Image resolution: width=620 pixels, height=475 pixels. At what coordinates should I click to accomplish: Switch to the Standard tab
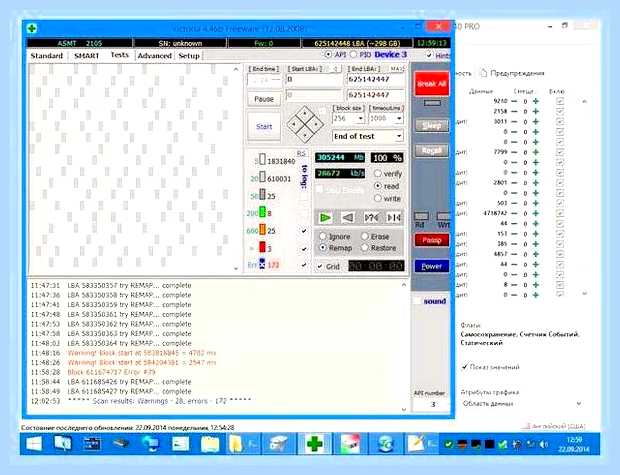pyautogui.click(x=47, y=56)
